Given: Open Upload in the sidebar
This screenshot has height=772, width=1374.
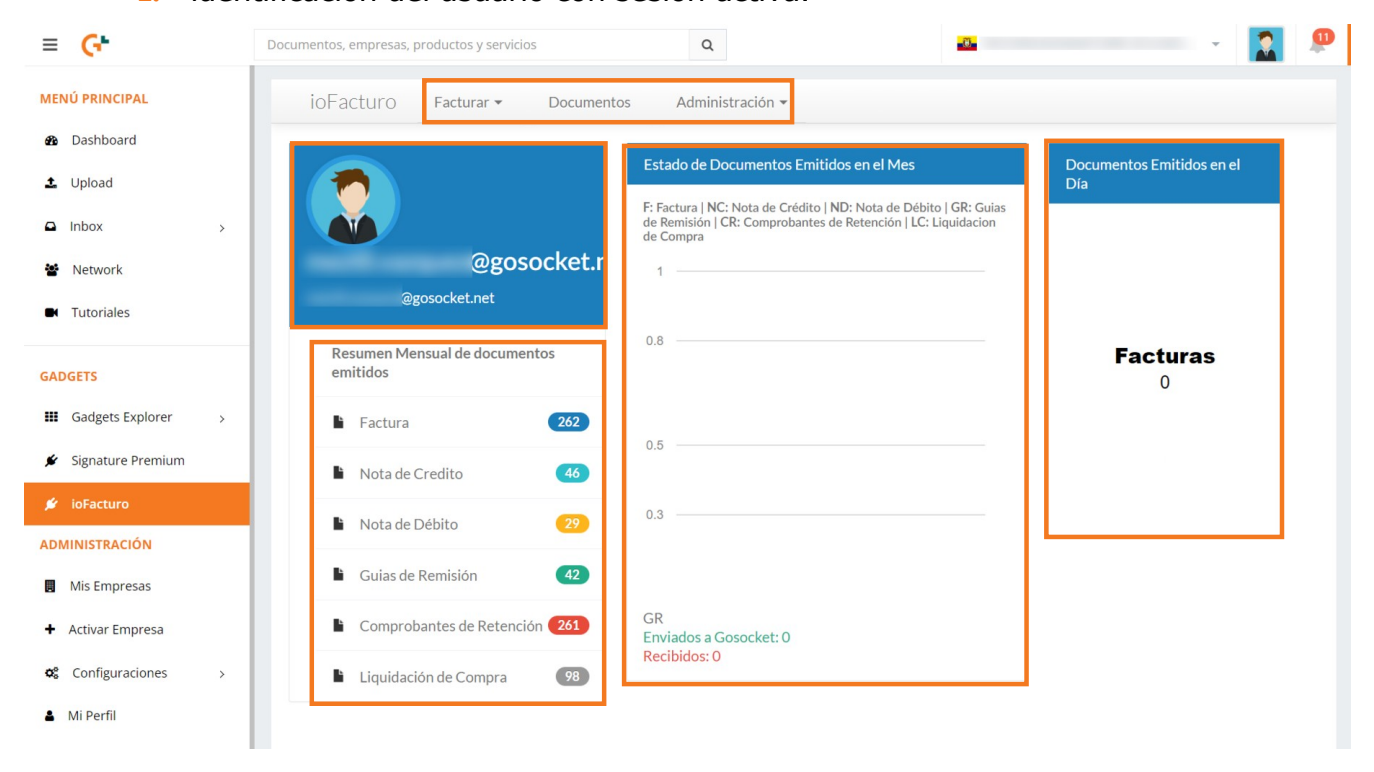Looking at the screenshot, I should click(91, 183).
